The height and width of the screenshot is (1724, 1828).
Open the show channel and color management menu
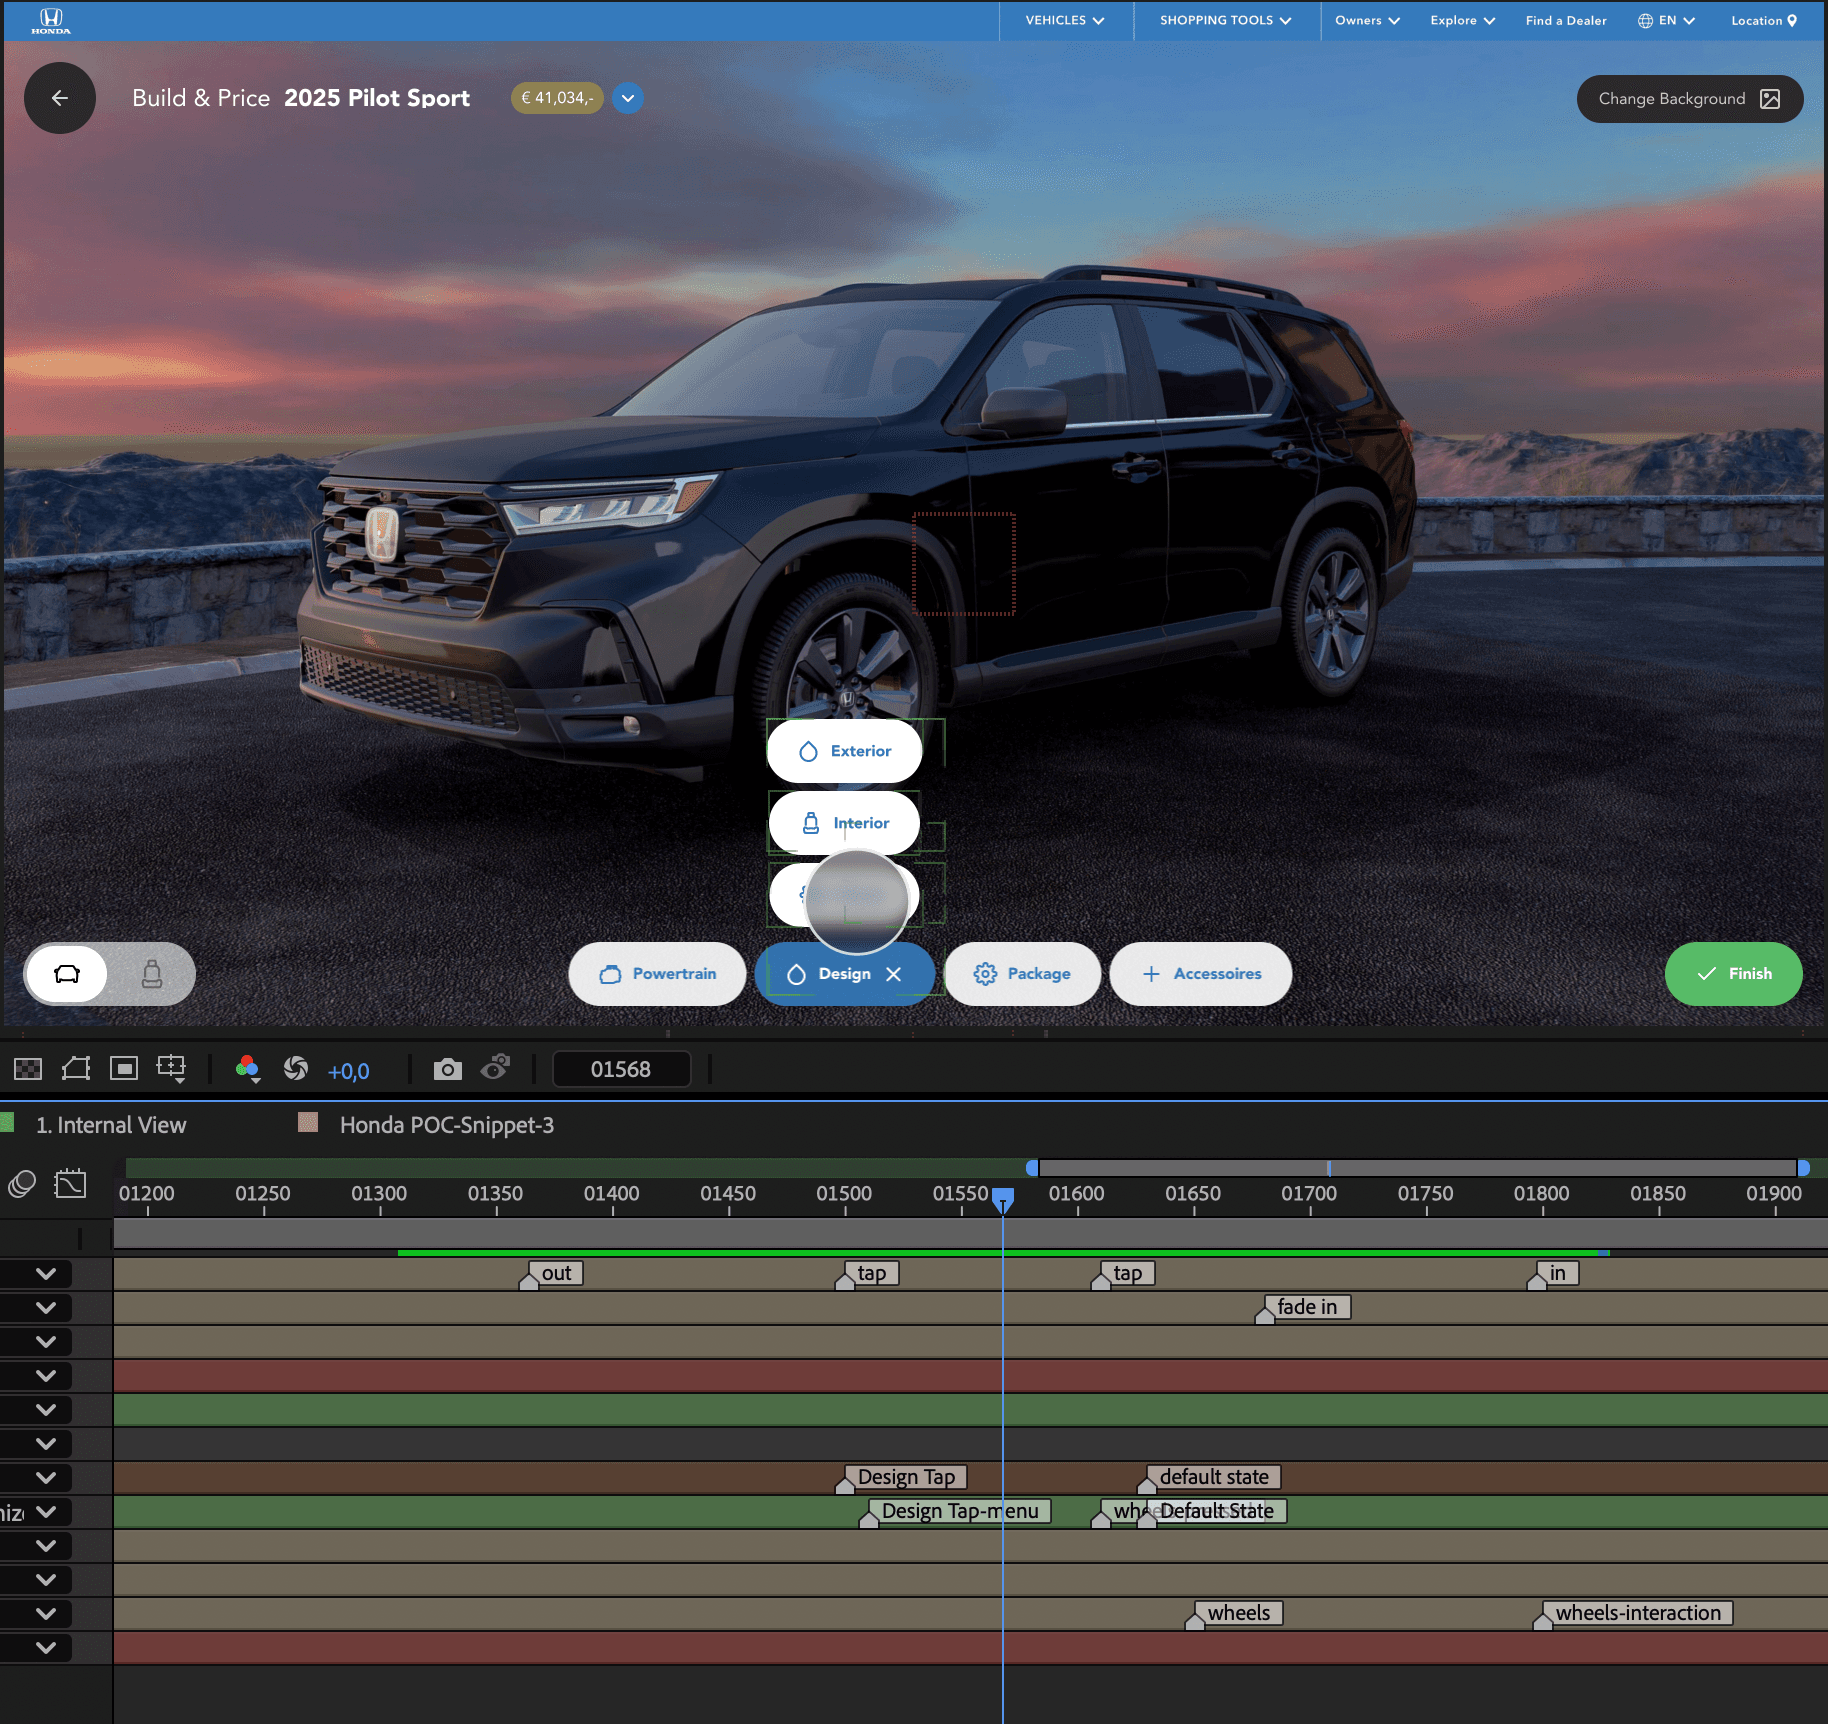pos(248,1069)
